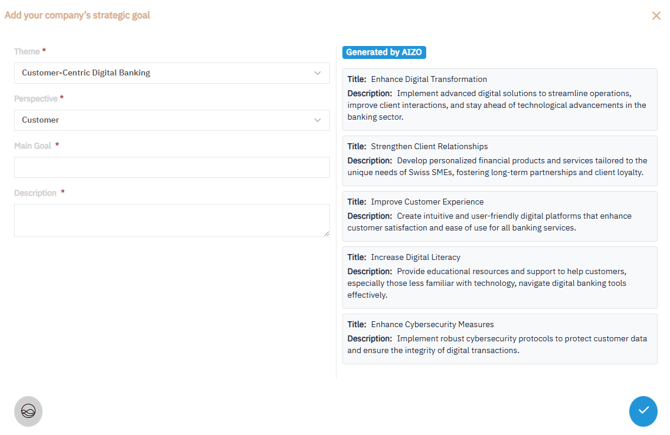Click the Theme field label
670x435 pixels.
coord(27,51)
